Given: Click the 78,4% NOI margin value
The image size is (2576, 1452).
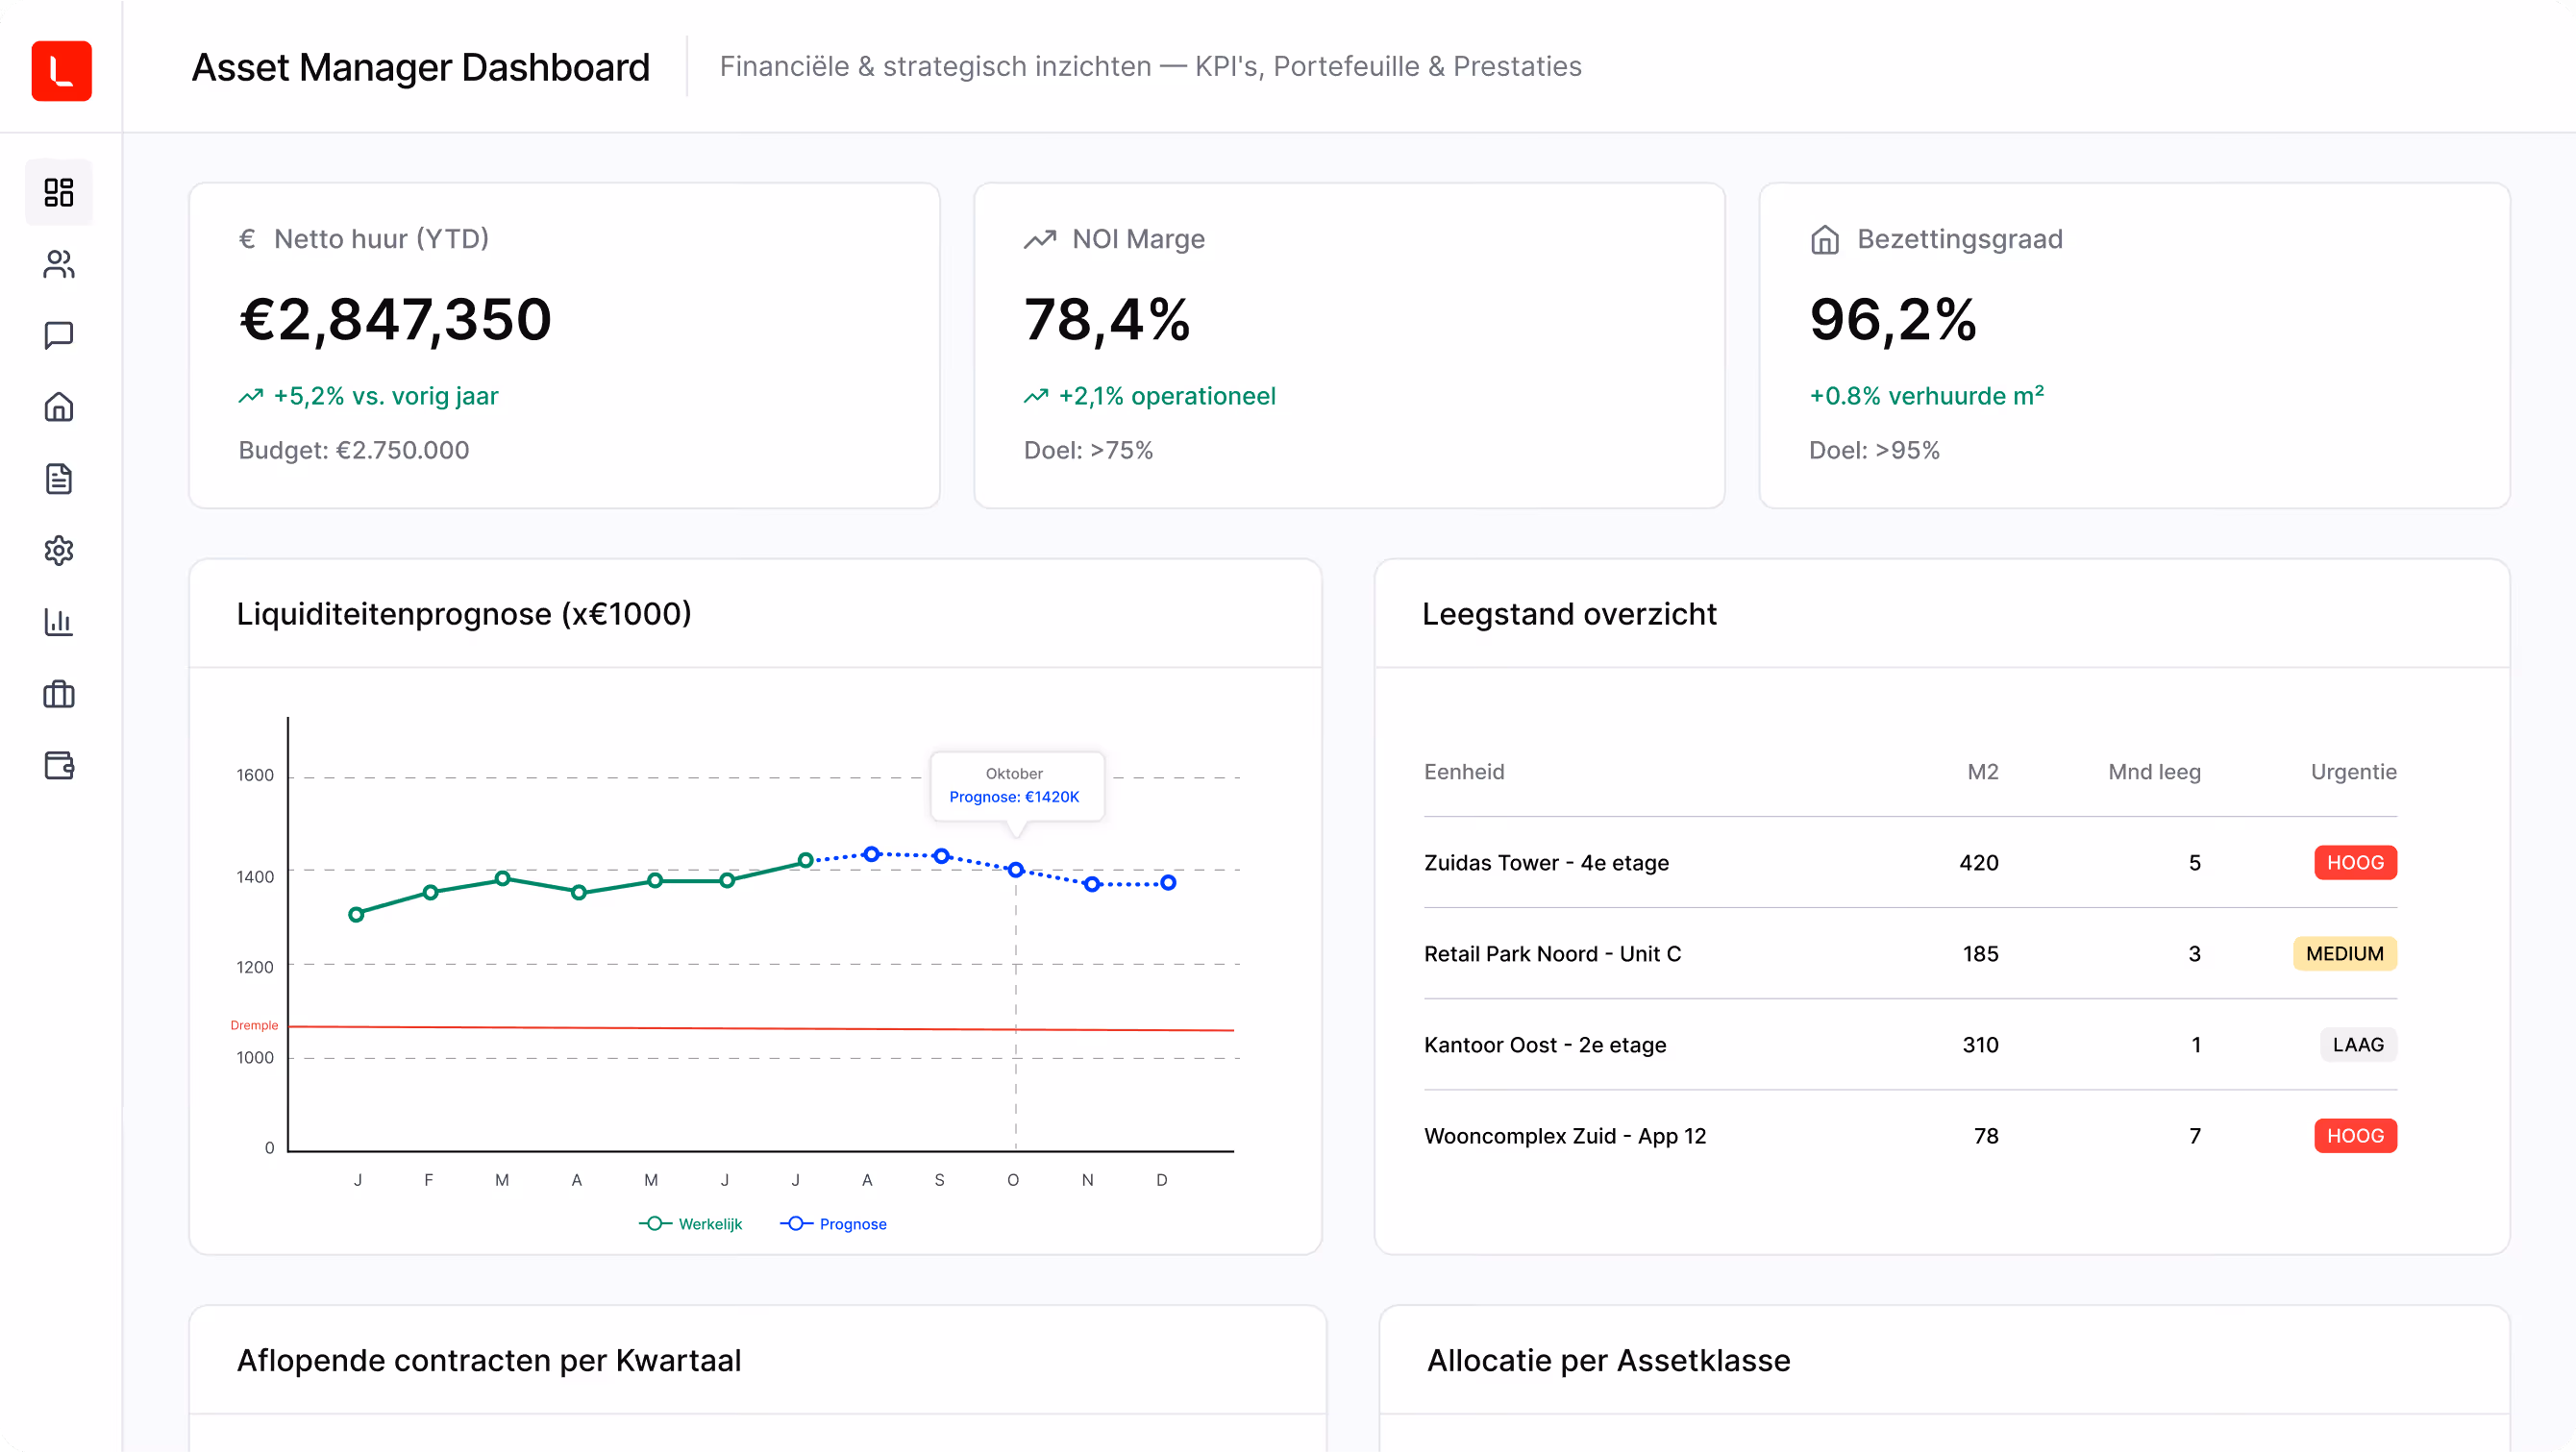Looking at the screenshot, I should 1107,320.
